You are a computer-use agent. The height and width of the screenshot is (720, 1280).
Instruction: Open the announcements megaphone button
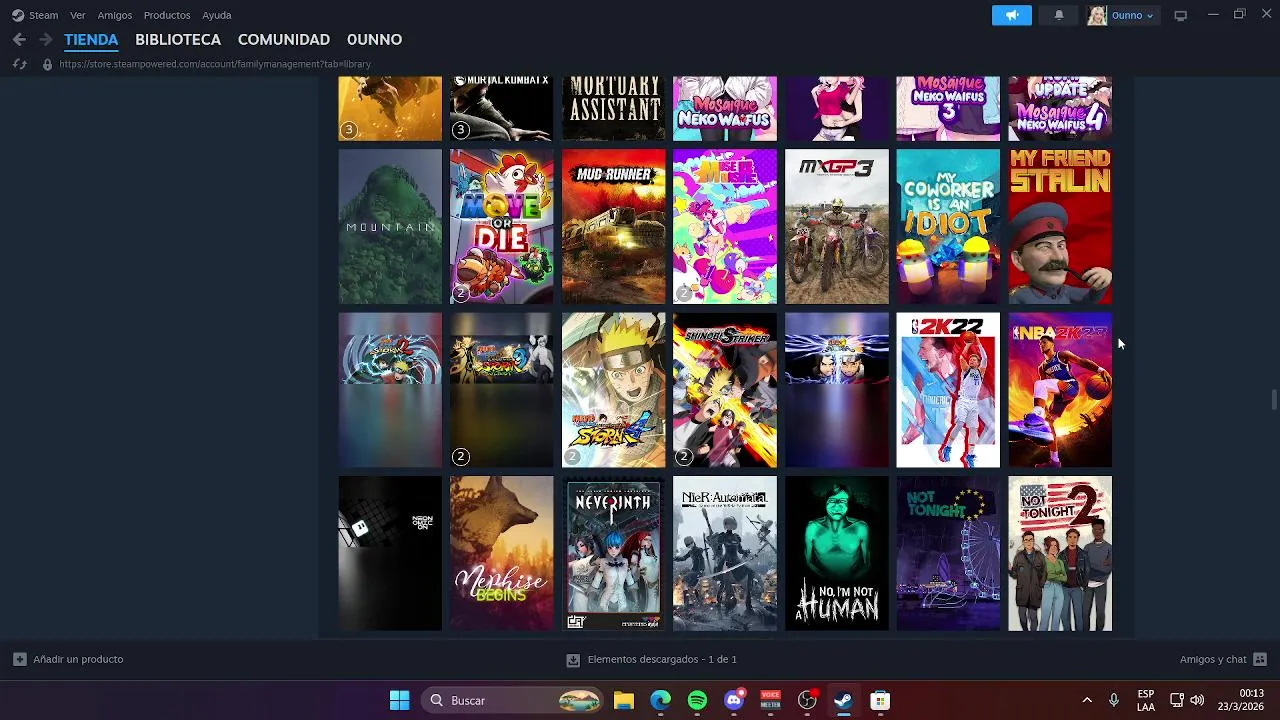click(x=1012, y=15)
